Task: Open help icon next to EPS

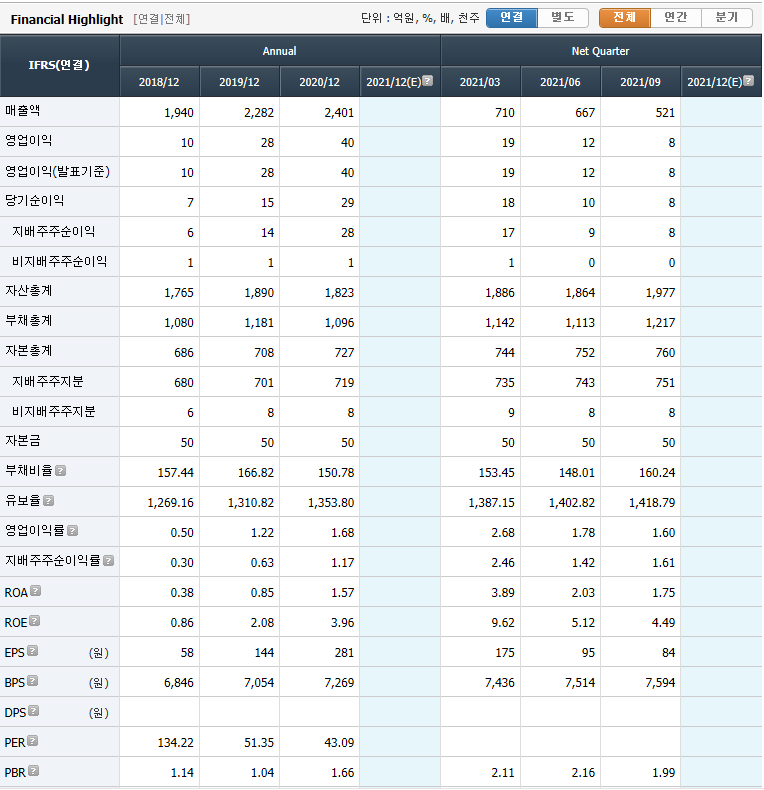Action: tap(33, 651)
